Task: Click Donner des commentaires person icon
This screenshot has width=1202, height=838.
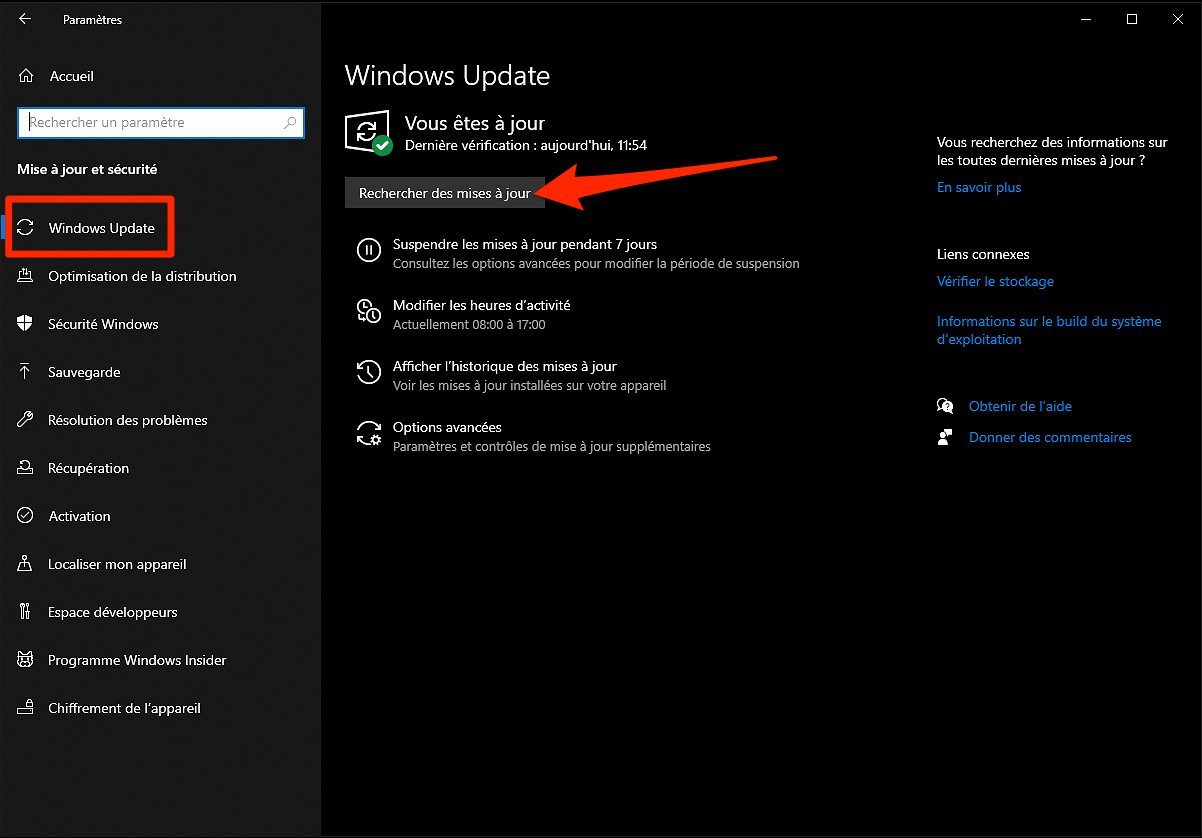Action: pos(945,437)
